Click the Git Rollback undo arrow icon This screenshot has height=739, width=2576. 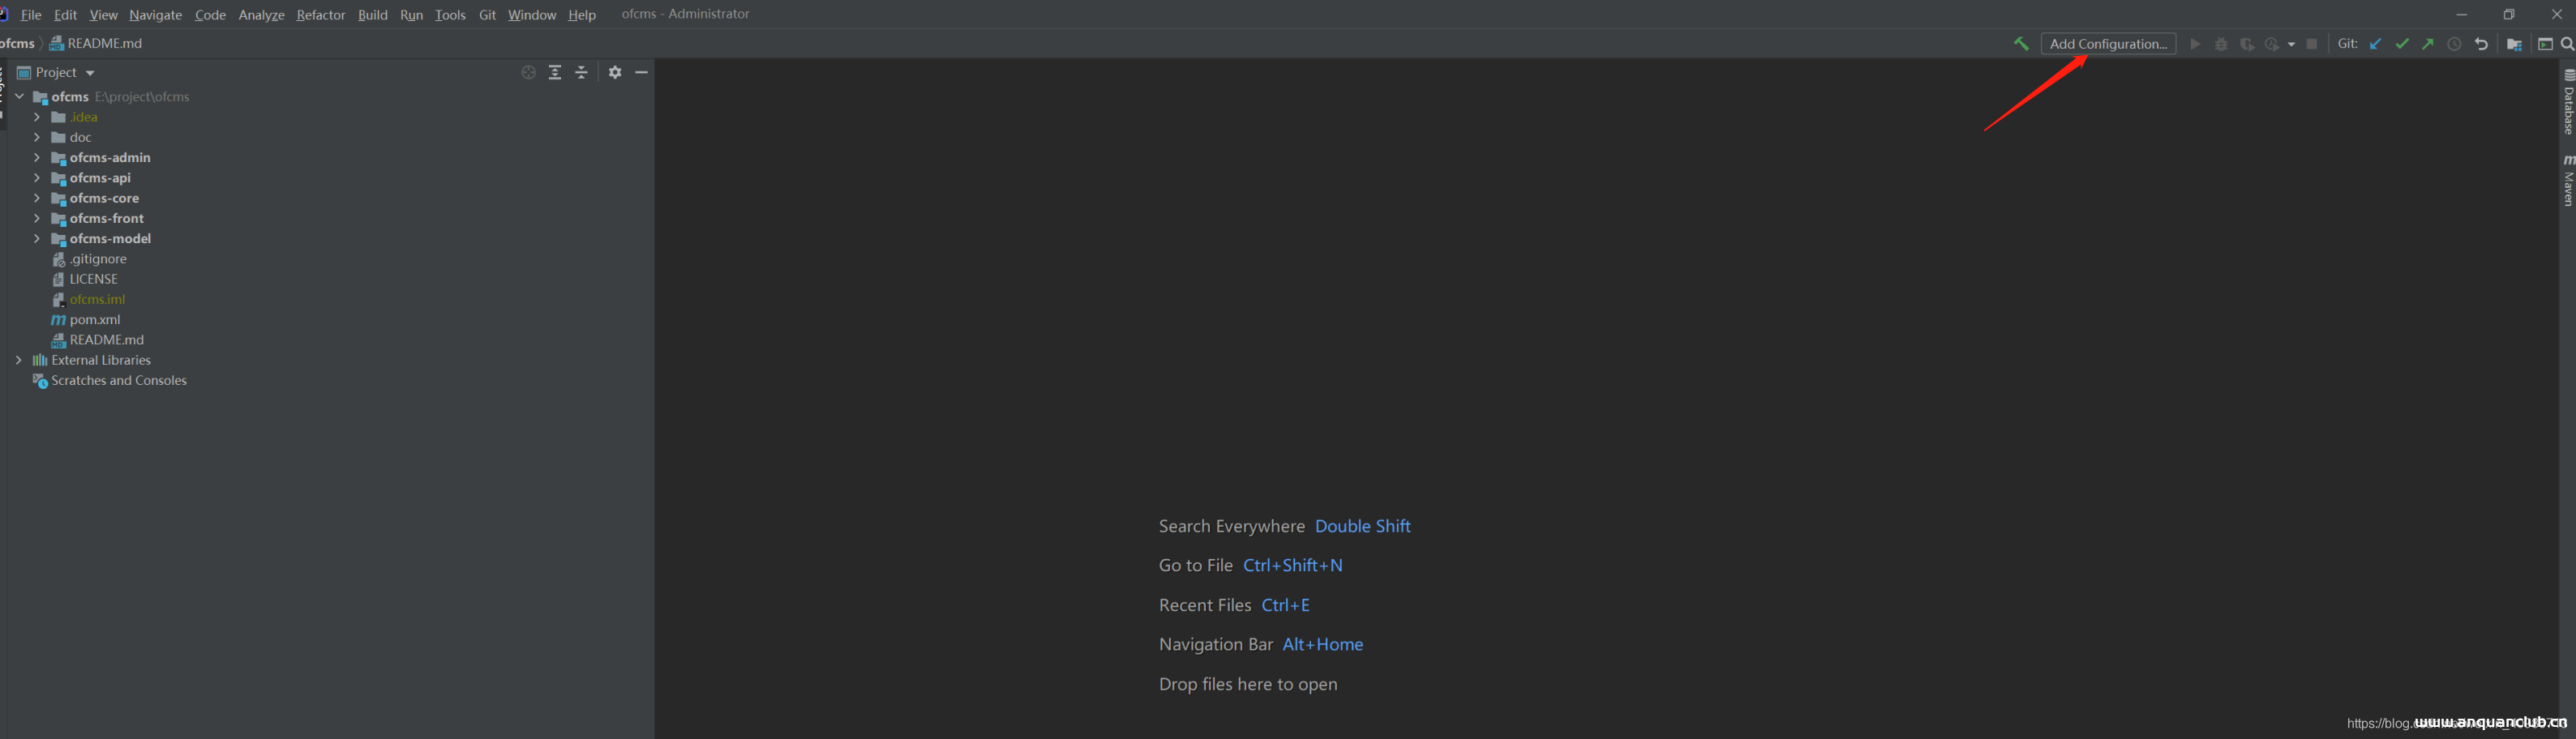(x=2481, y=44)
